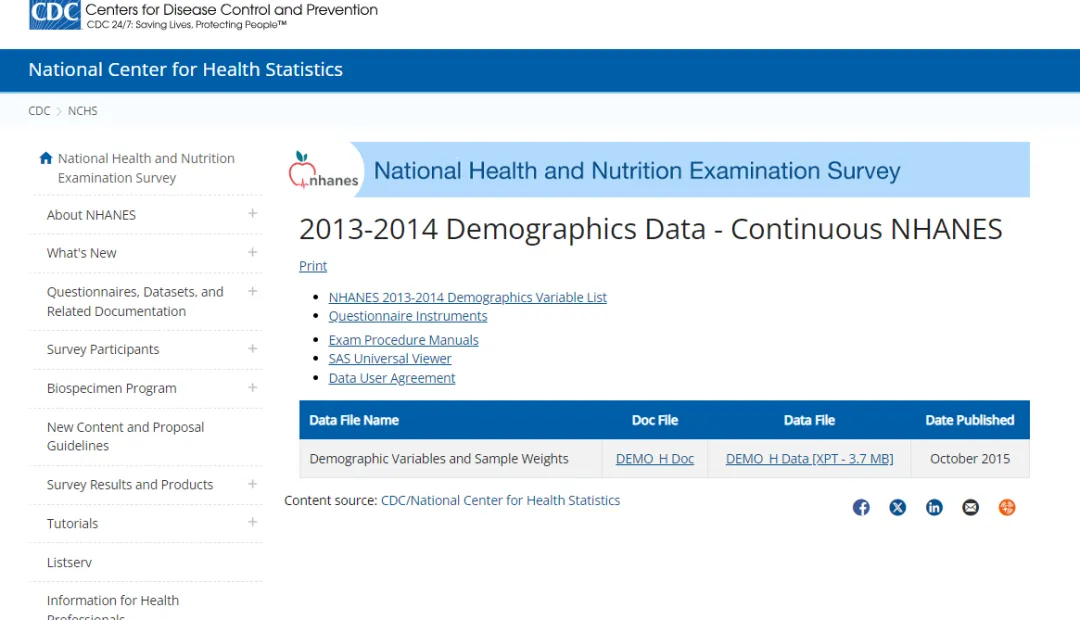
Task: Expand What's New section
Action: click(x=253, y=252)
